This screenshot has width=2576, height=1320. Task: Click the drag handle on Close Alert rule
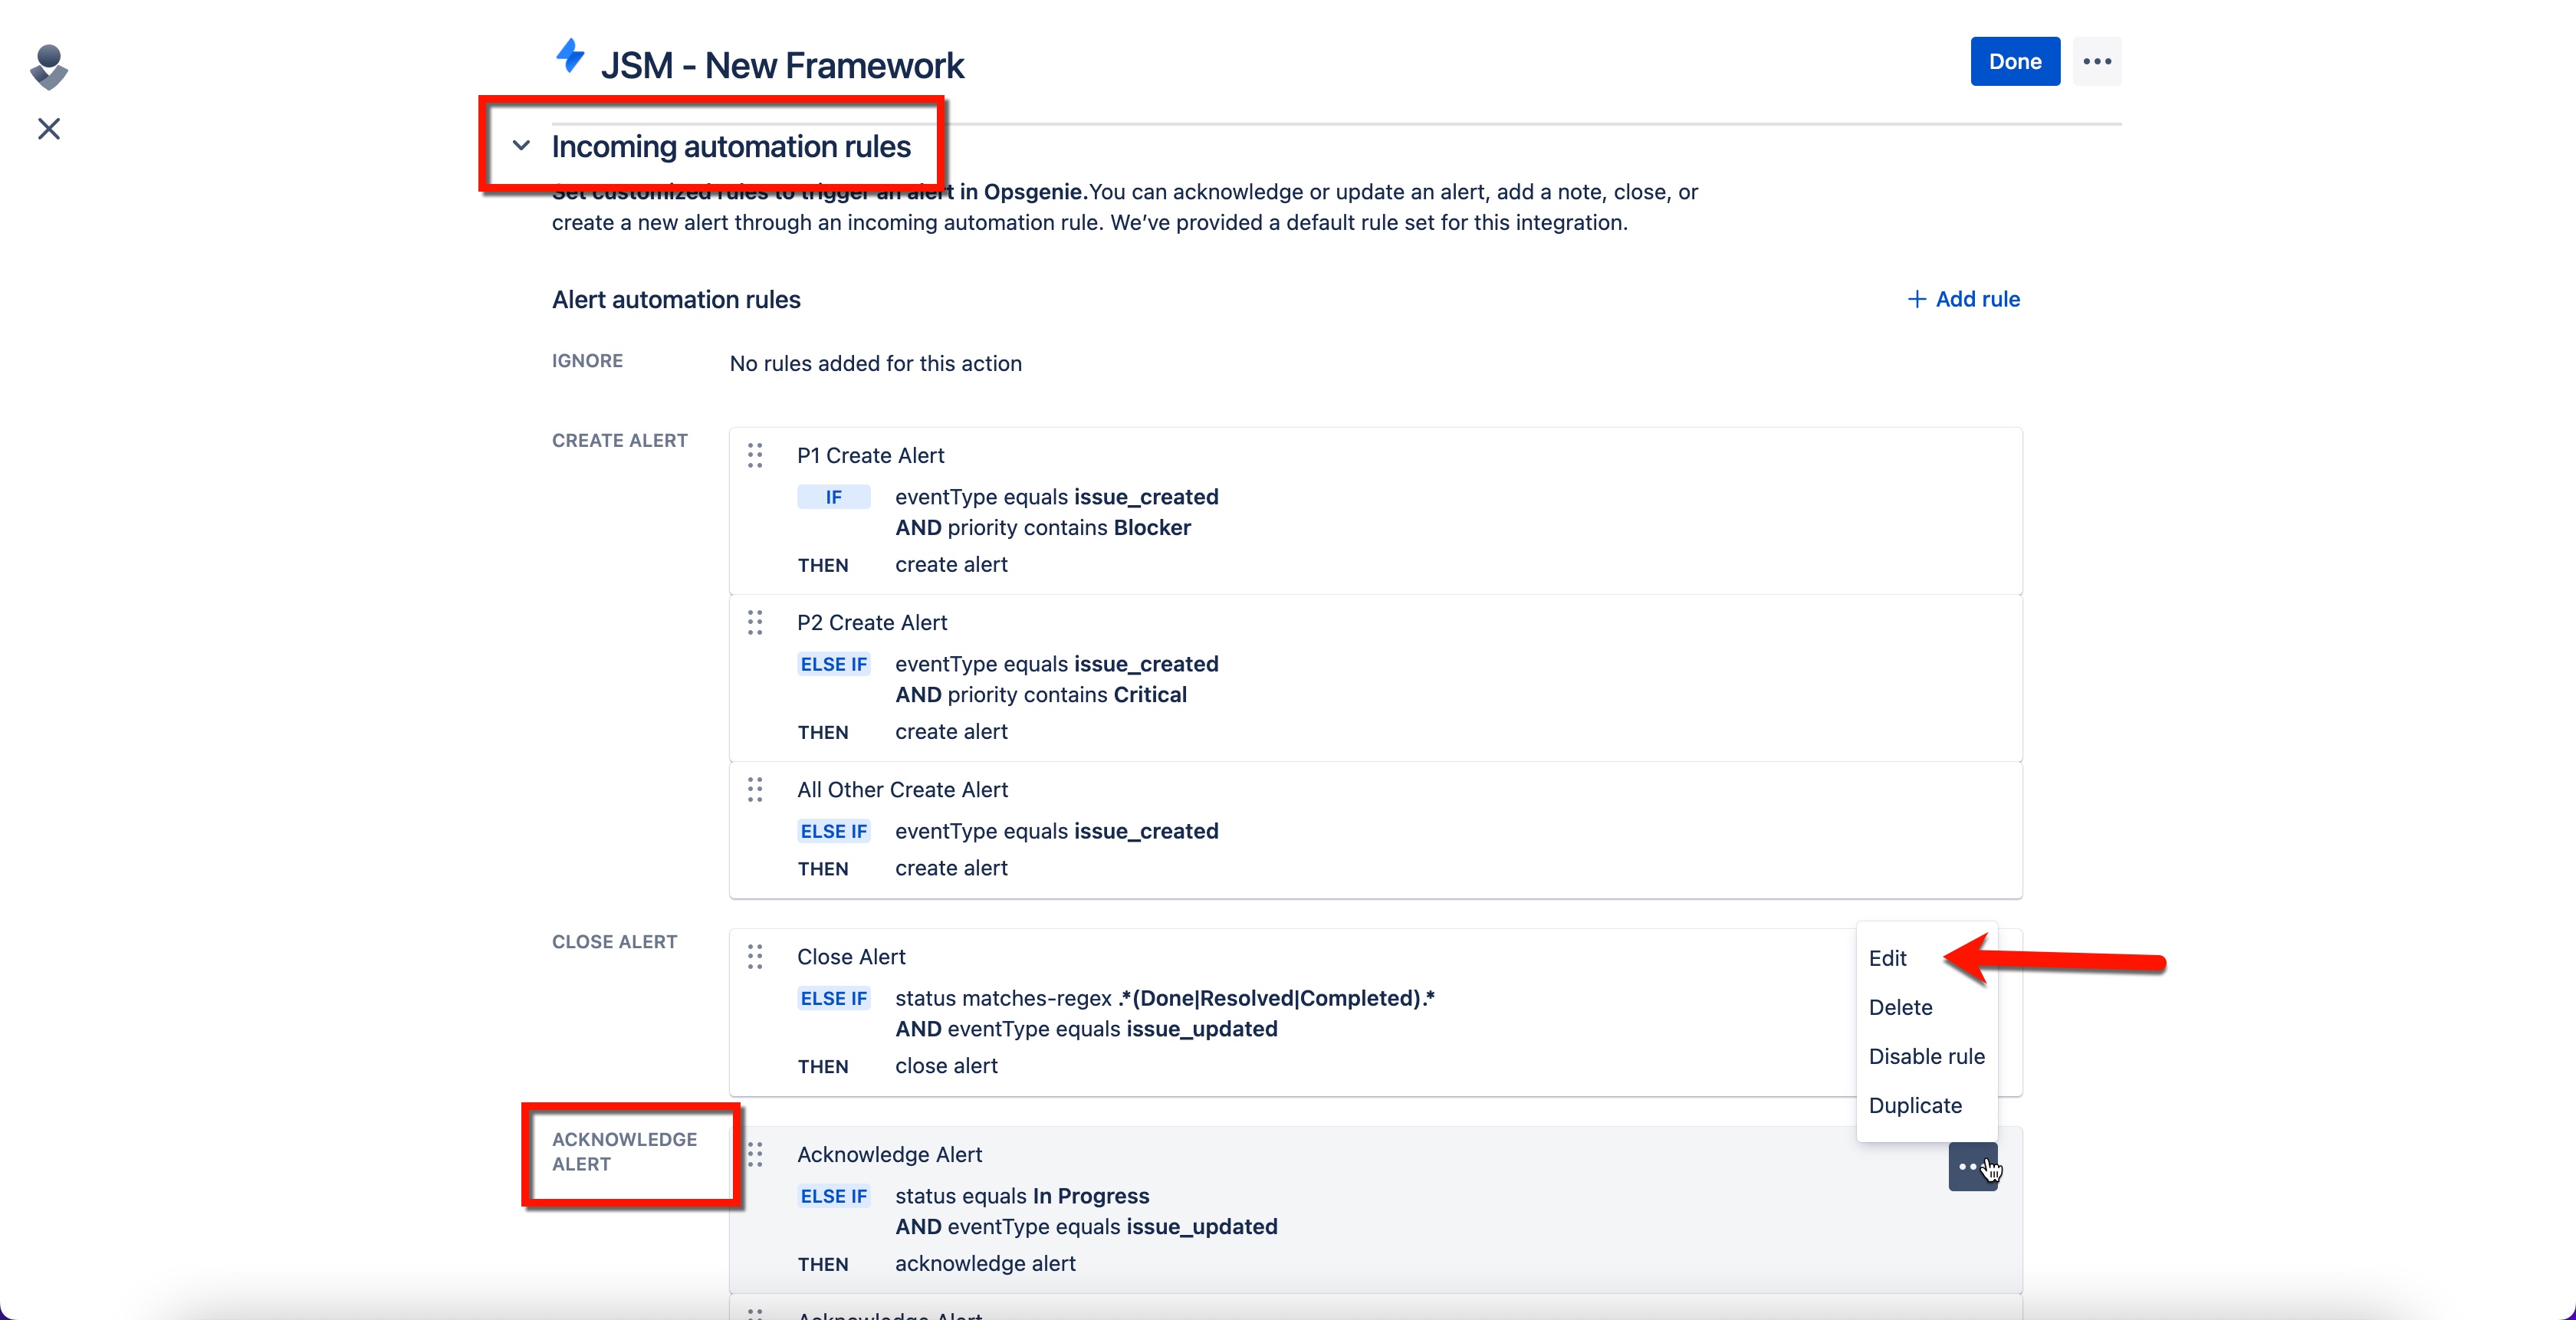click(x=755, y=957)
